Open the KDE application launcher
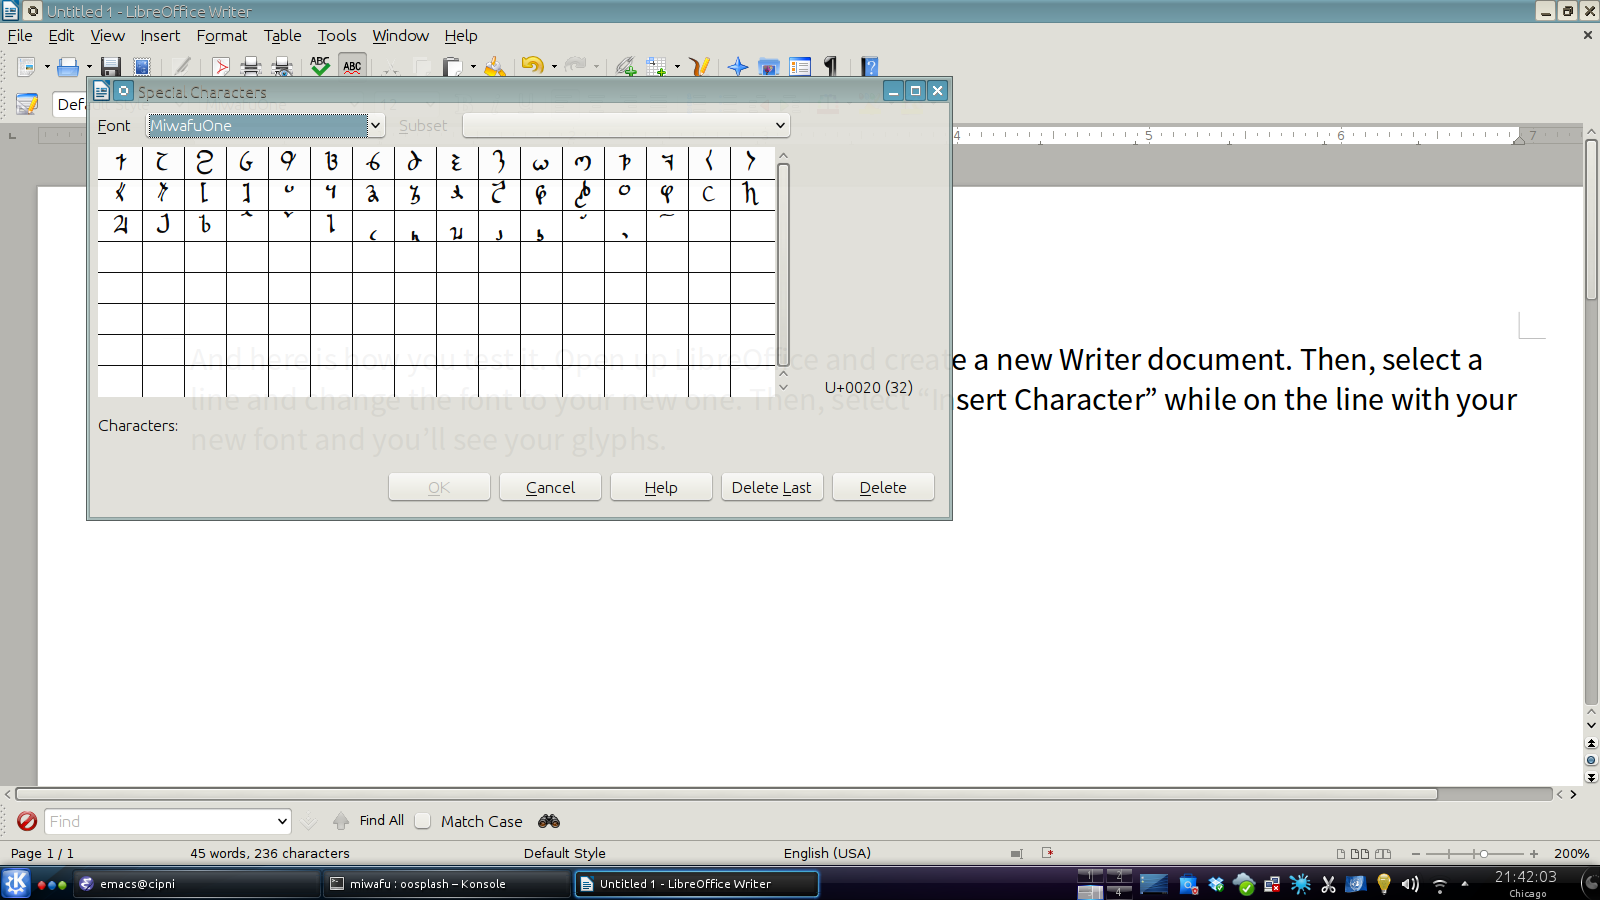 coord(16,884)
